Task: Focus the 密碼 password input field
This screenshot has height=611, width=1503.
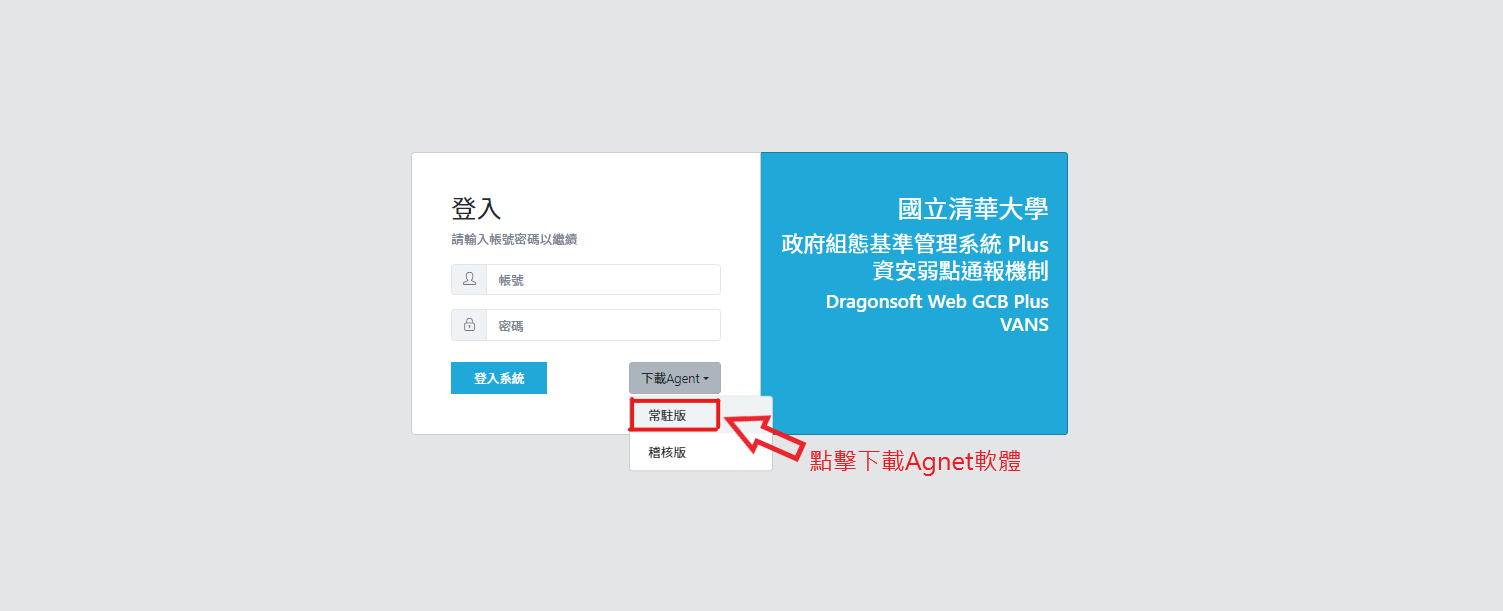Action: [x=603, y=325]
